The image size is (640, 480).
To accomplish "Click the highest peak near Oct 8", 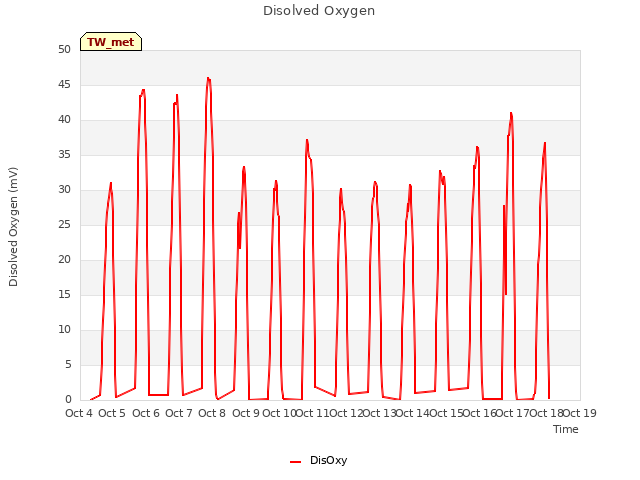I will [208, 78].
